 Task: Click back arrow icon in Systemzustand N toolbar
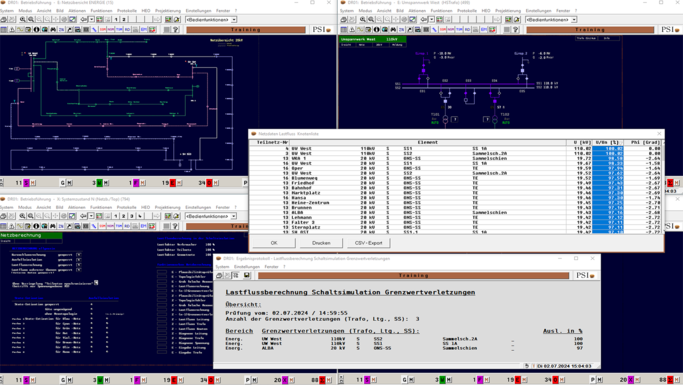click(84, 216)
